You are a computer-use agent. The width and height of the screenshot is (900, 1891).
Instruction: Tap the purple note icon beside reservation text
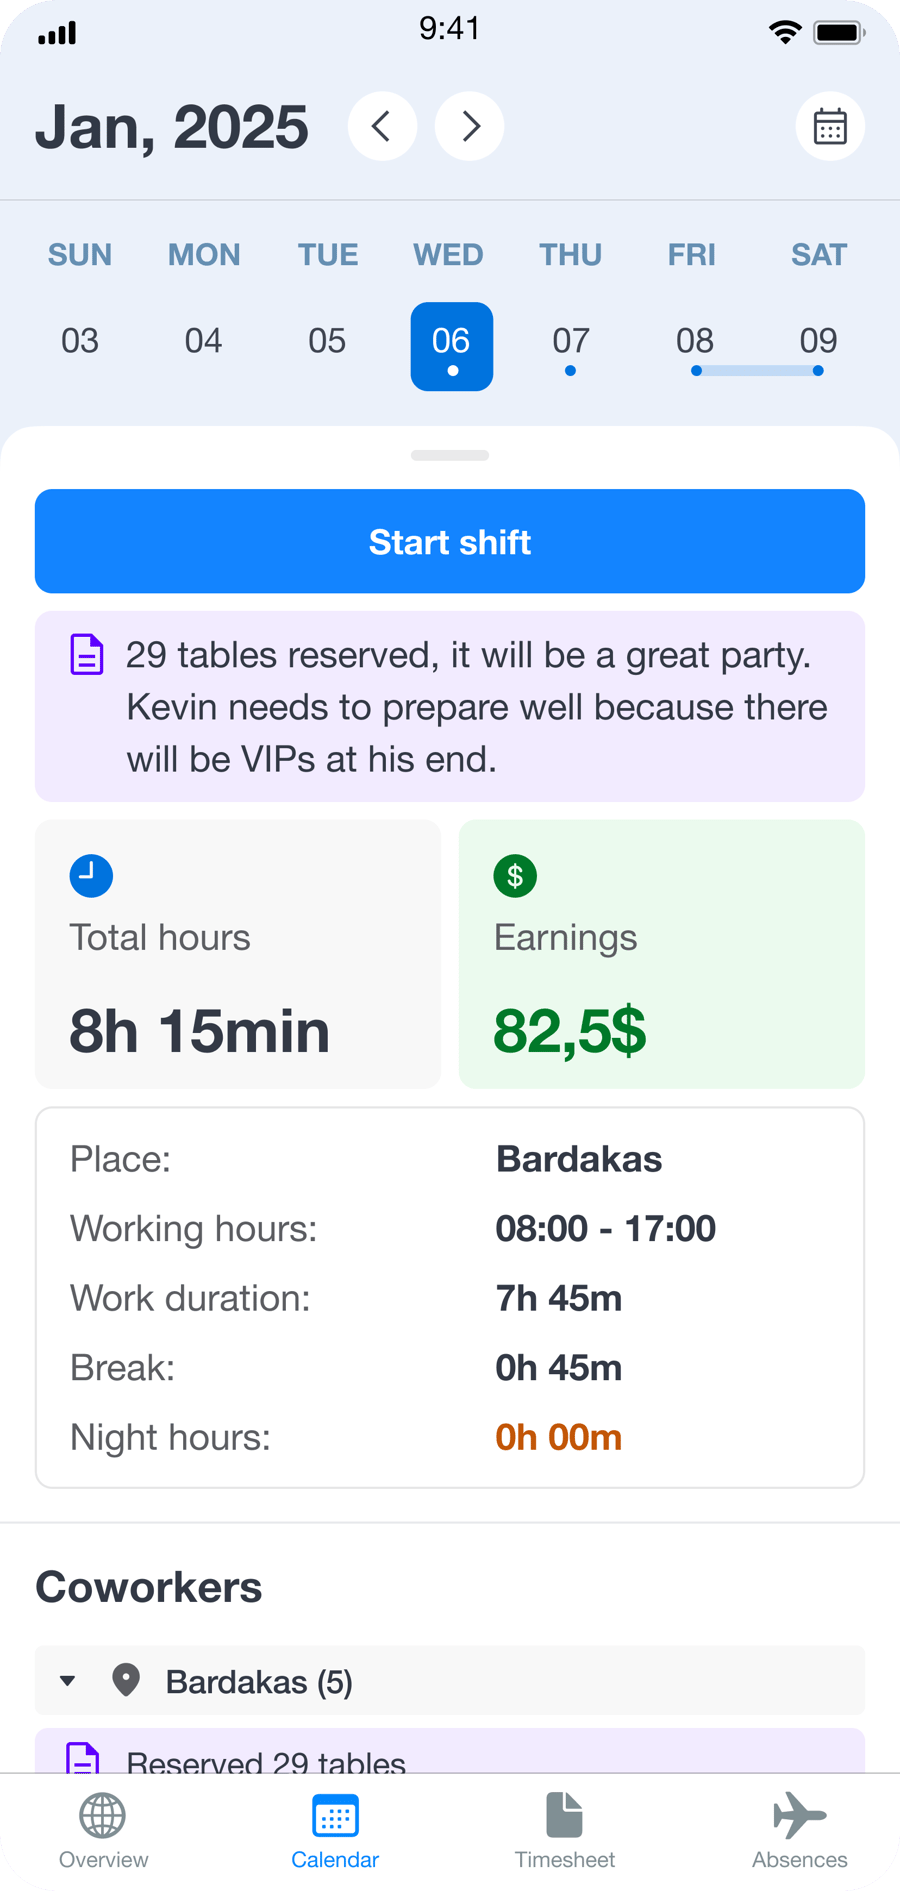[87, 654]
